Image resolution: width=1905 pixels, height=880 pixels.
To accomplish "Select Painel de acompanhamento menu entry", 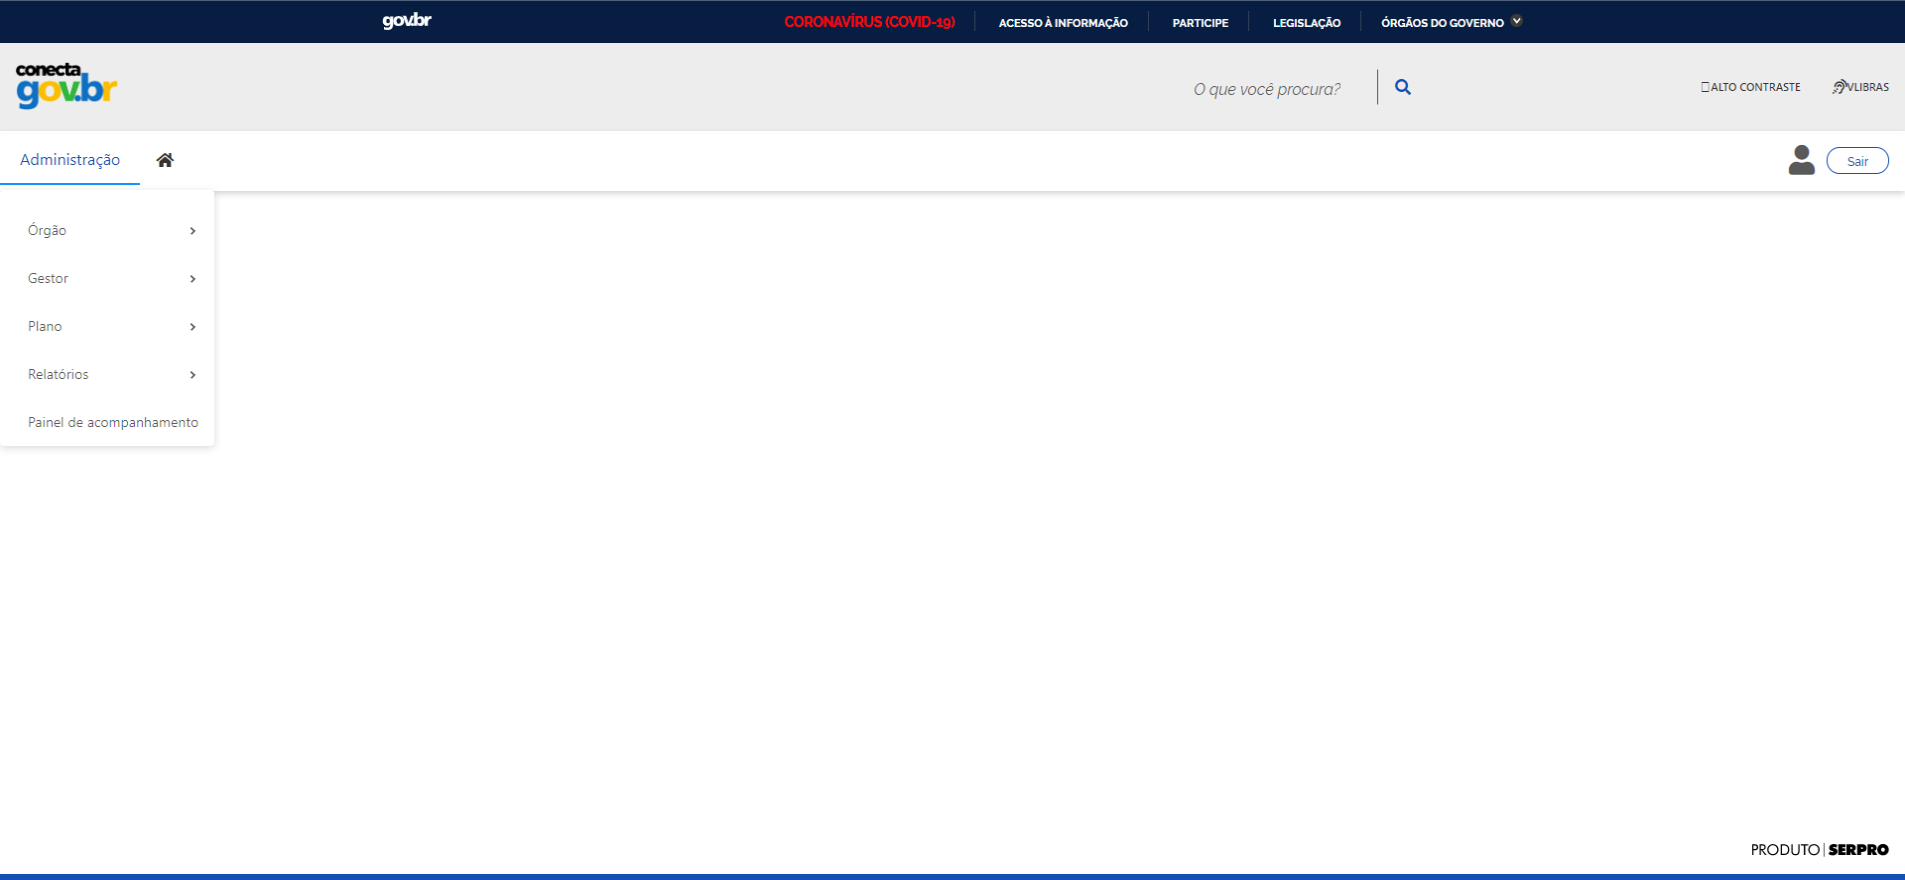I will click(113, 422).
